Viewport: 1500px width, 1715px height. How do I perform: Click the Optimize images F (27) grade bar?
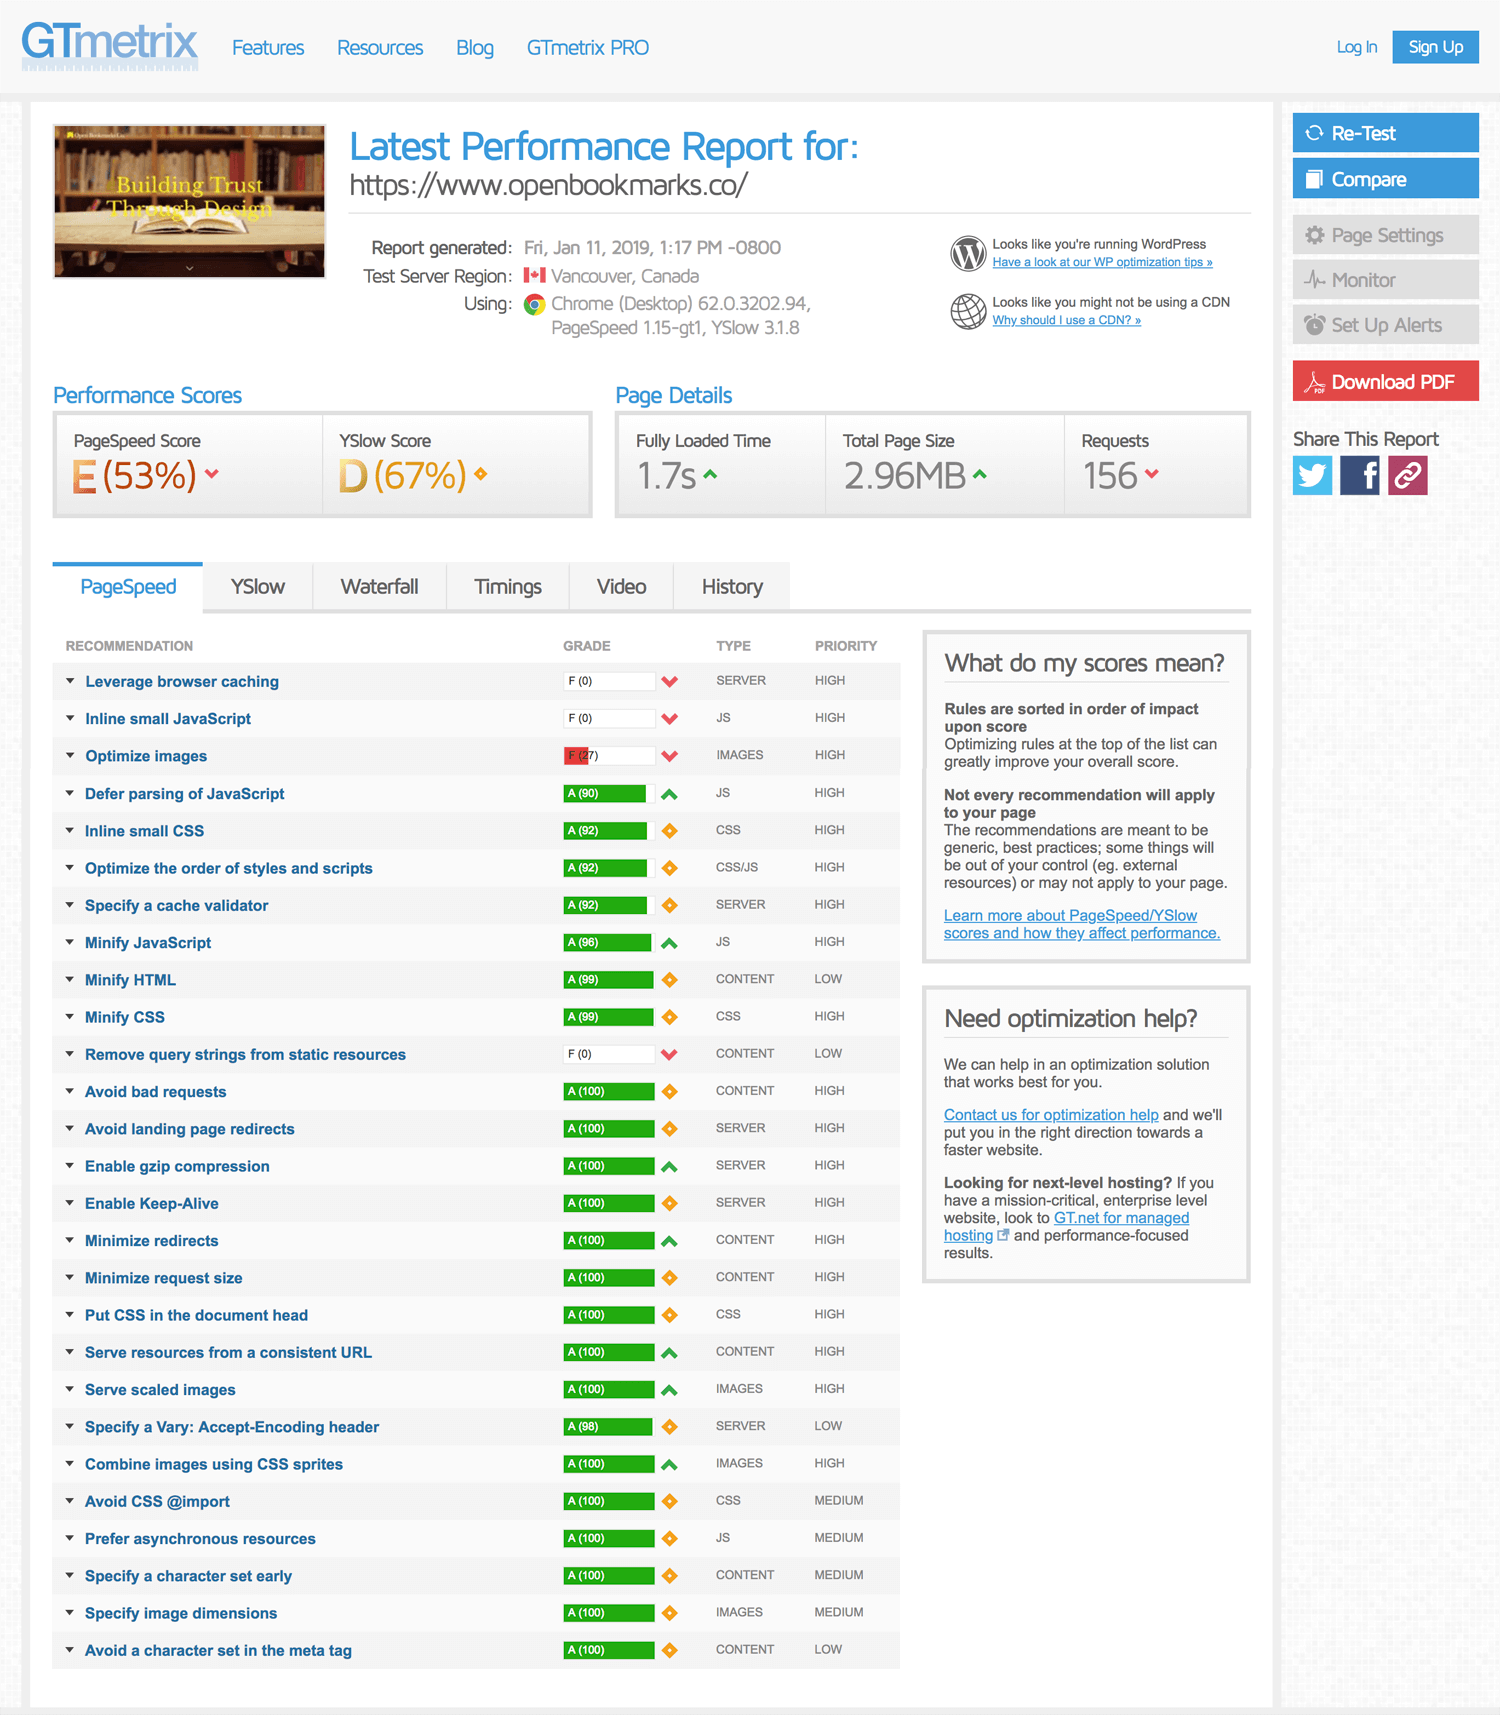coord(609,756)
